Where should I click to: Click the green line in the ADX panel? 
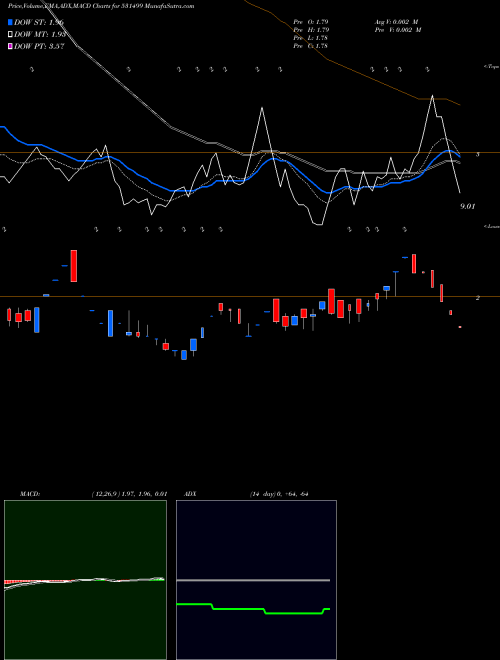coord(253,609)
